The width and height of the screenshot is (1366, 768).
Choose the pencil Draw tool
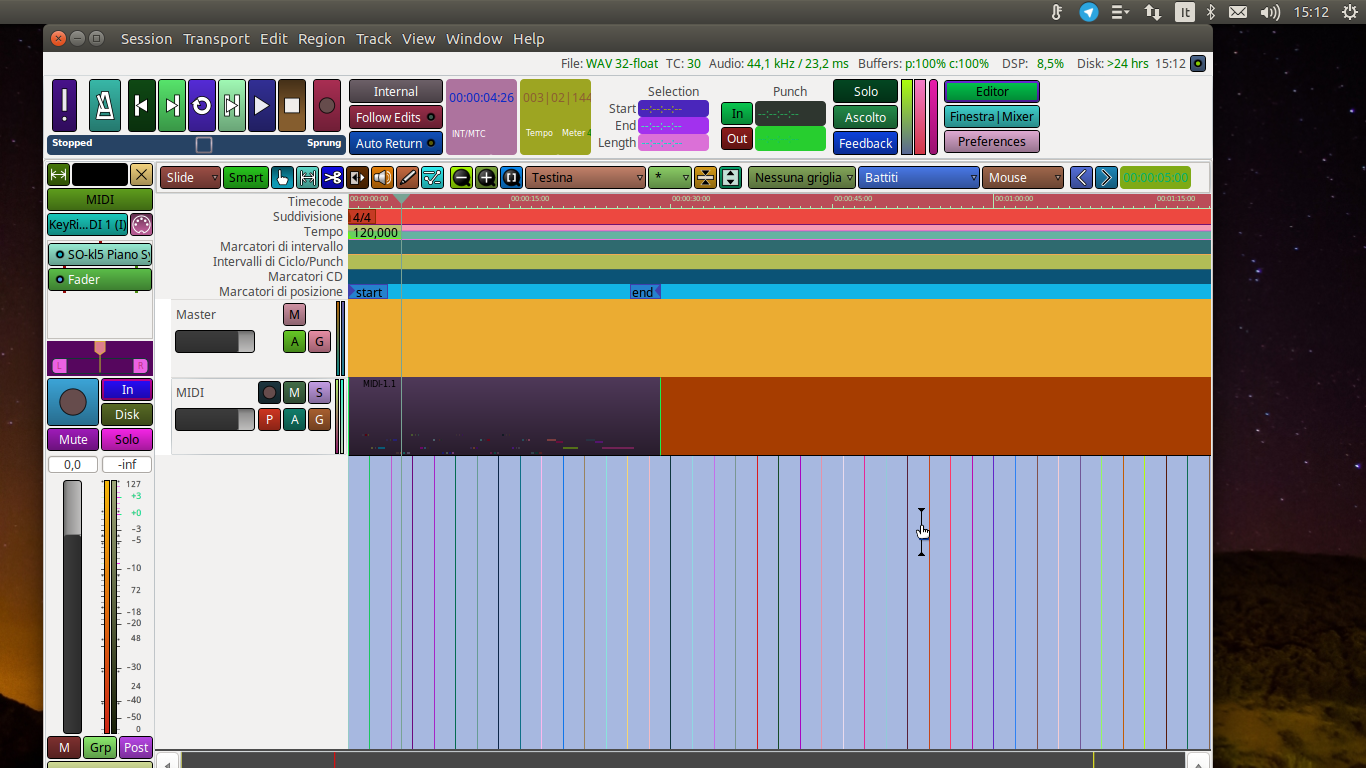pos(407,178)
